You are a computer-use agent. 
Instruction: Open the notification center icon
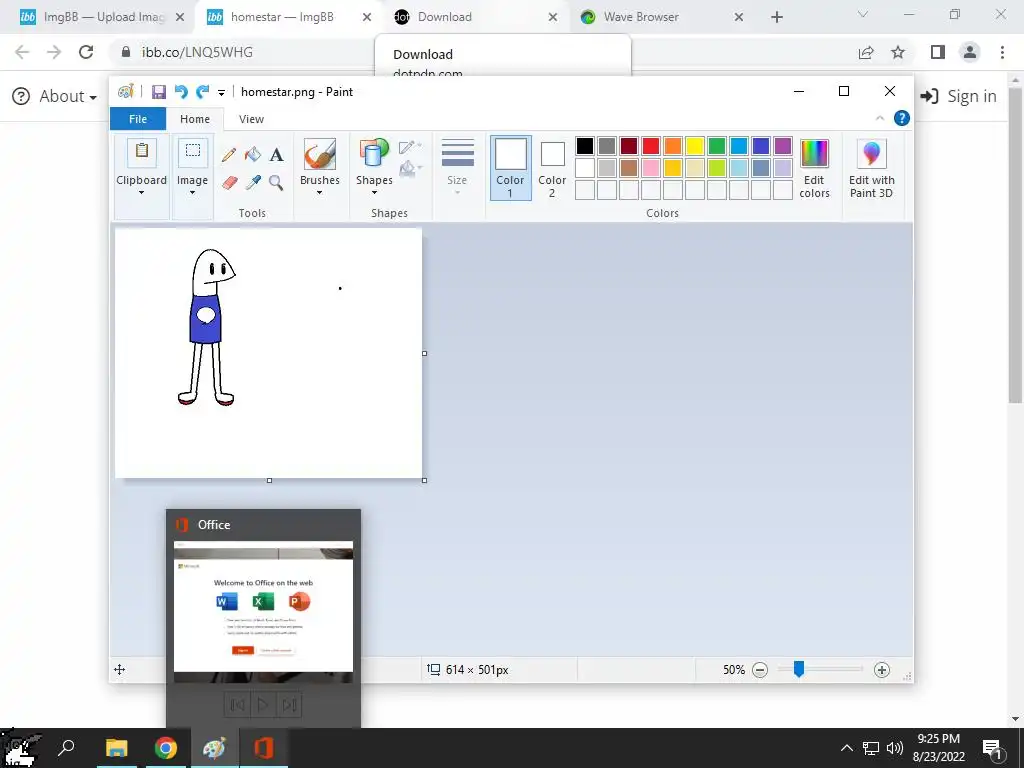(x=992, y=748)
